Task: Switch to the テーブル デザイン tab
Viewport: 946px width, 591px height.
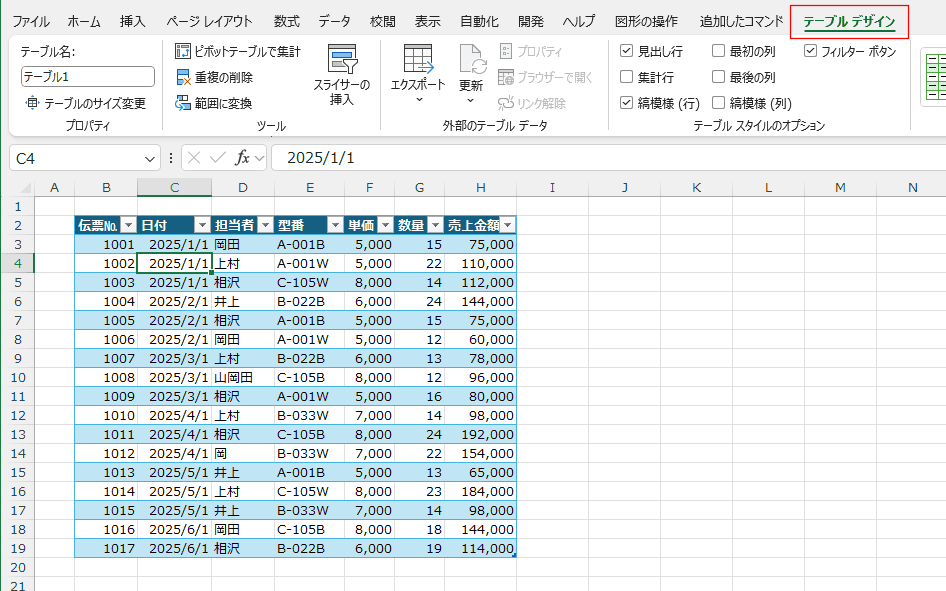Action: coord(848,21)
